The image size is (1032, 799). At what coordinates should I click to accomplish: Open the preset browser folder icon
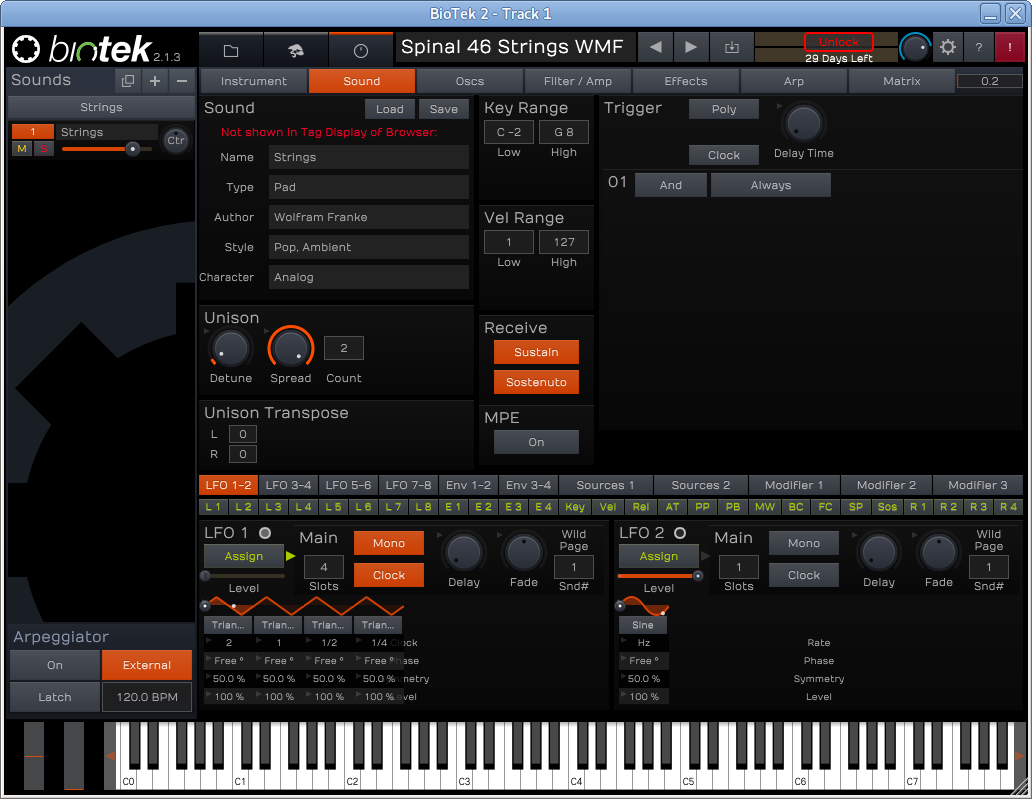click(x=231, y=49)
